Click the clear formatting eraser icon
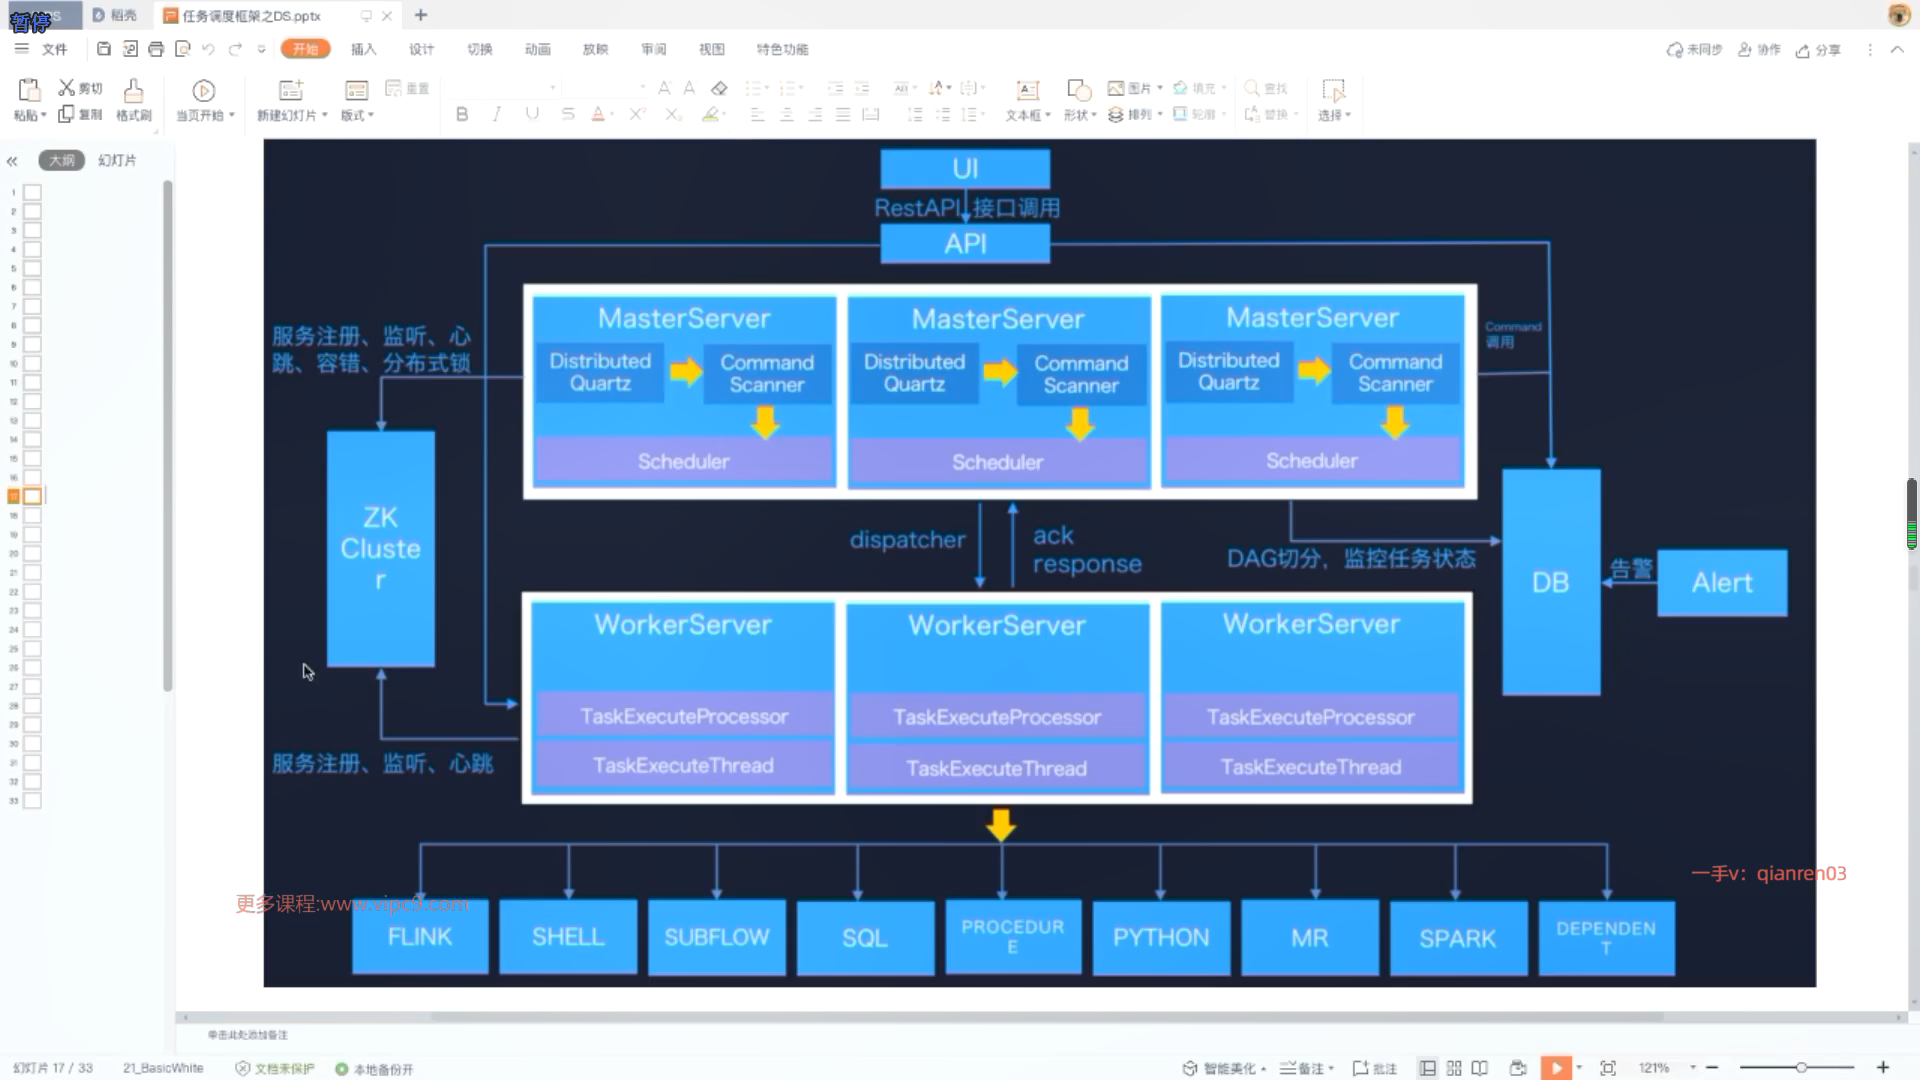 click(719, 88)
